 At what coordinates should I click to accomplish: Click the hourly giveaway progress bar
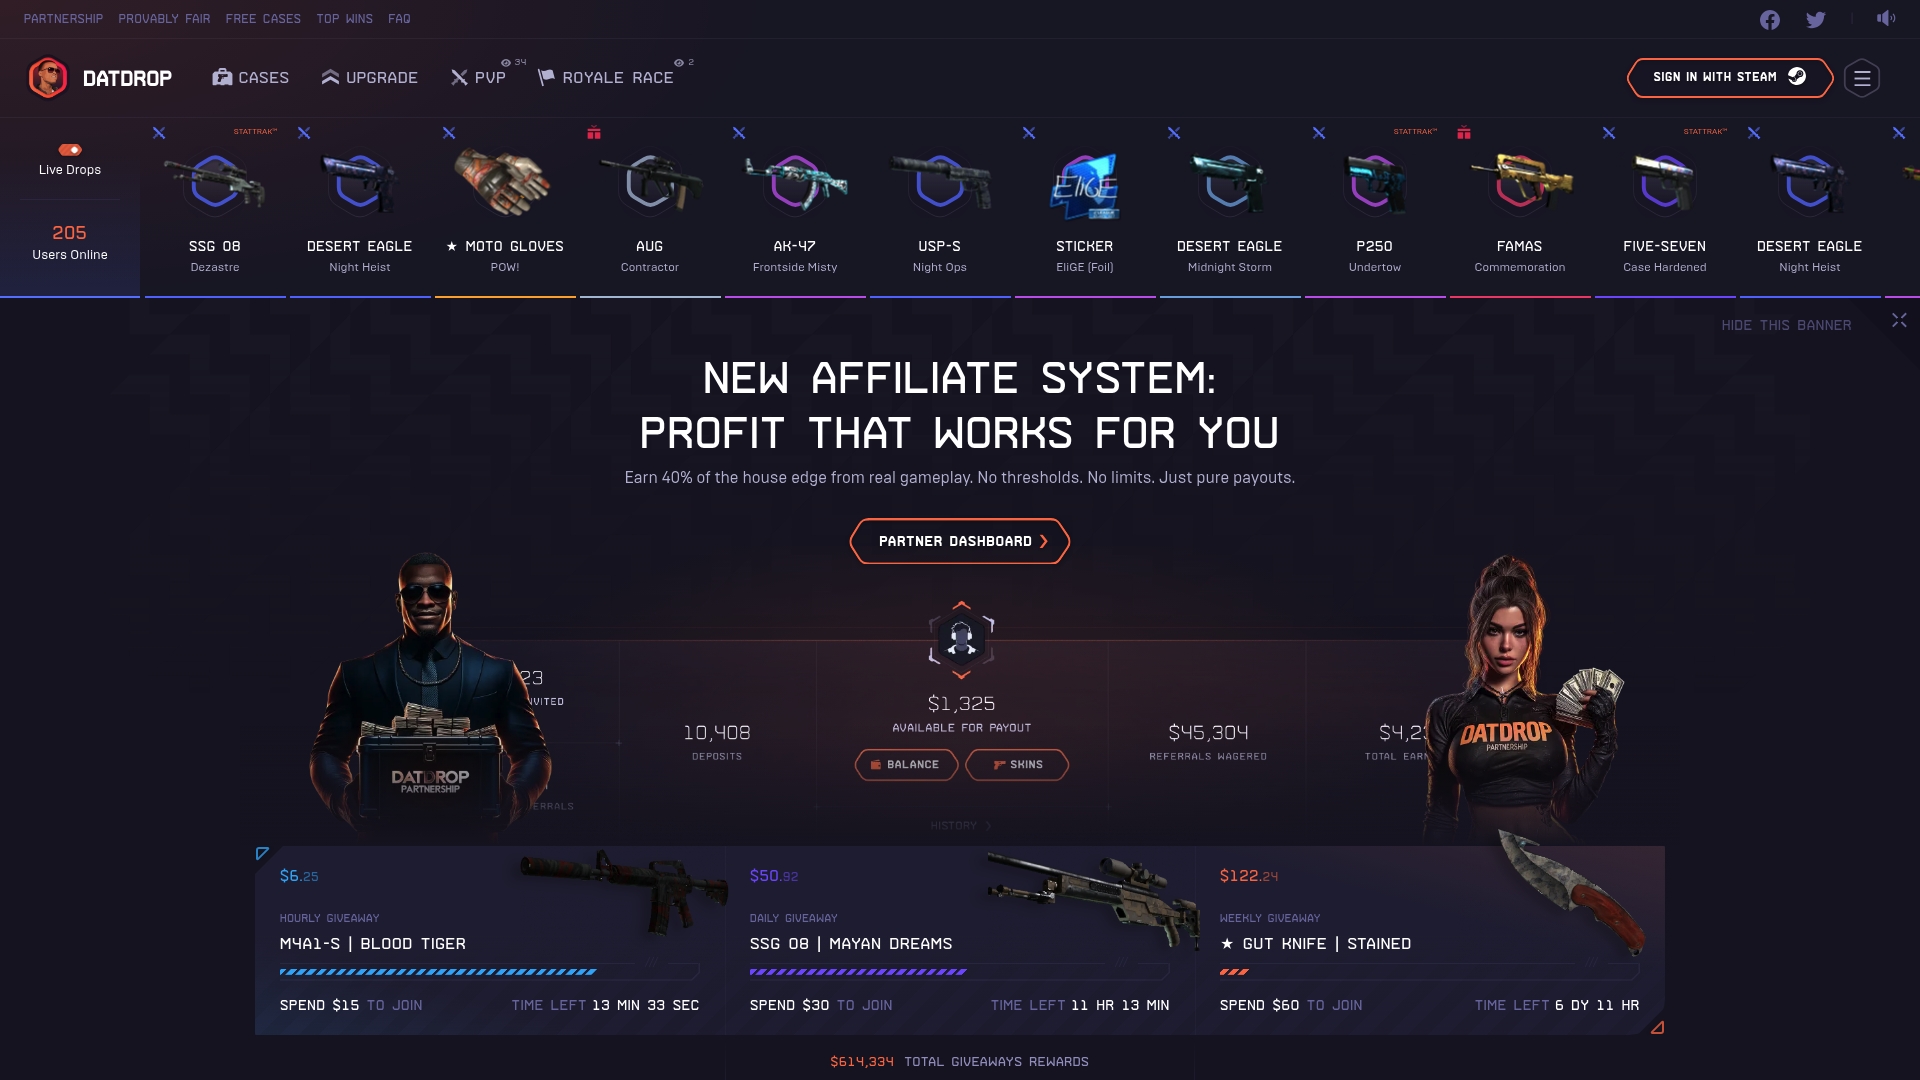click(x=490, y=972)
